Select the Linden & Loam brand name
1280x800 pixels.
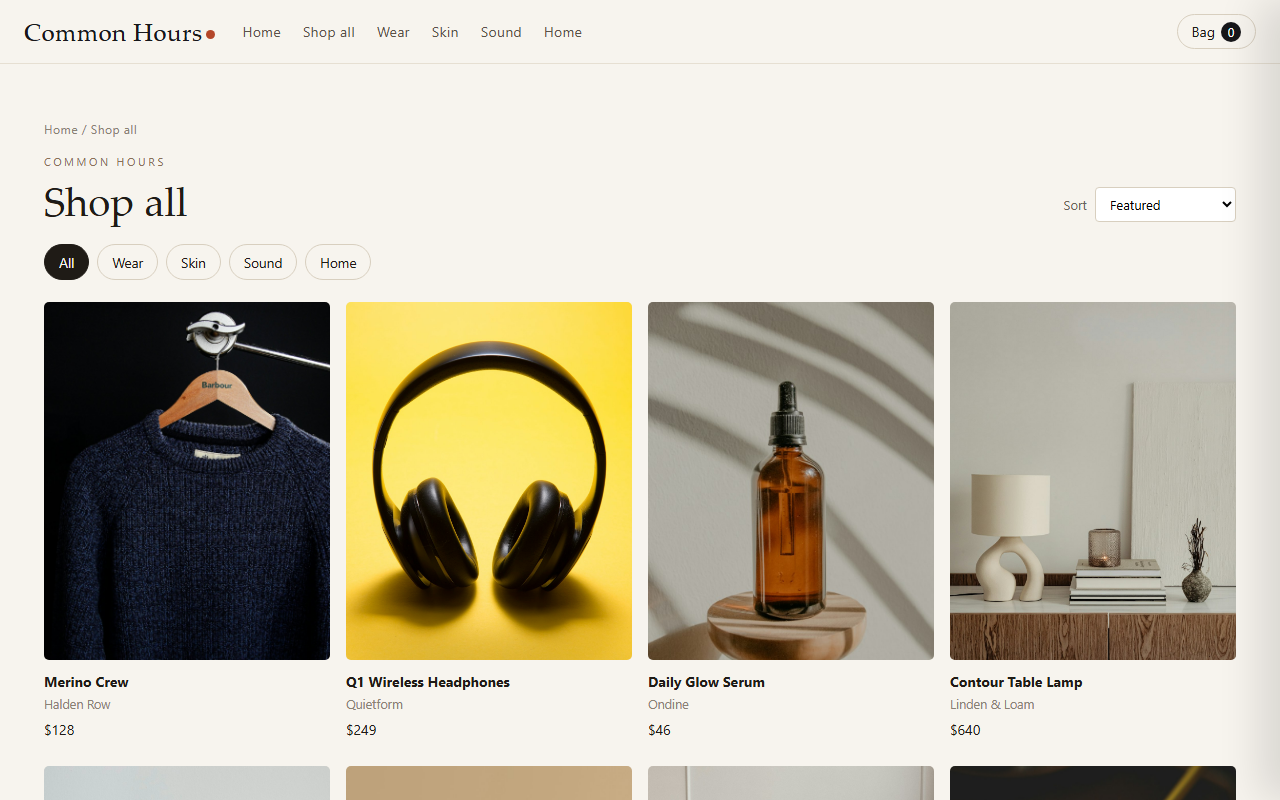coord(992,705)
